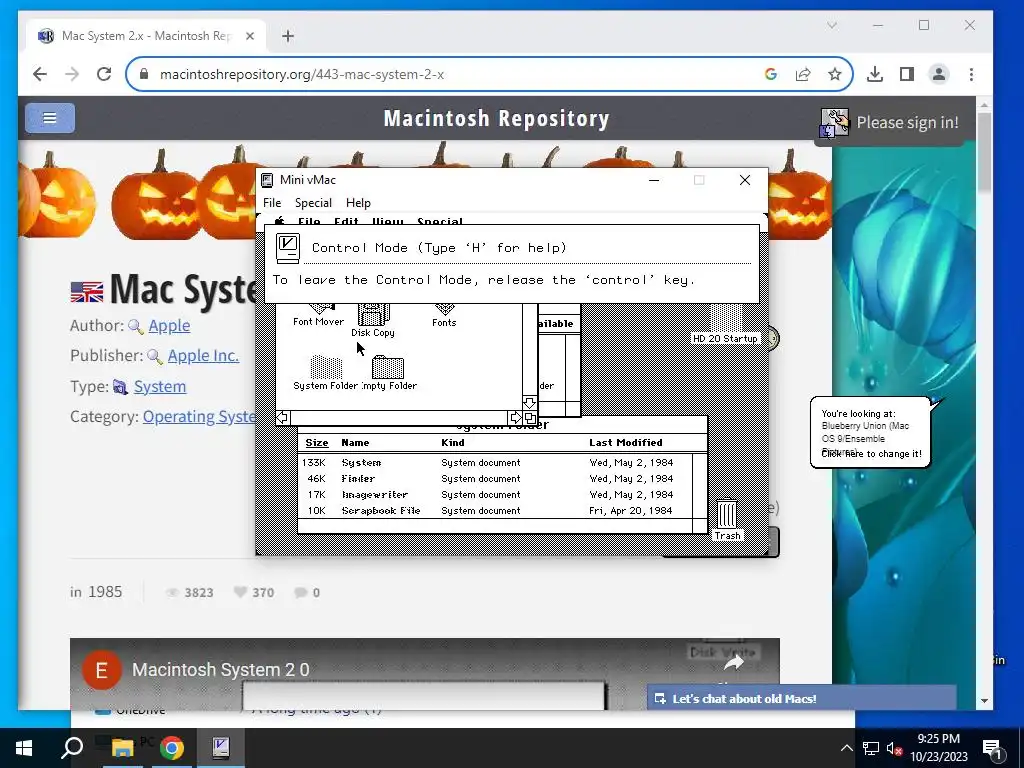Close the Mac System 2.x tab
This screenshot has width=1024, height=768.
pyautogui.click(x=249, y=36)
